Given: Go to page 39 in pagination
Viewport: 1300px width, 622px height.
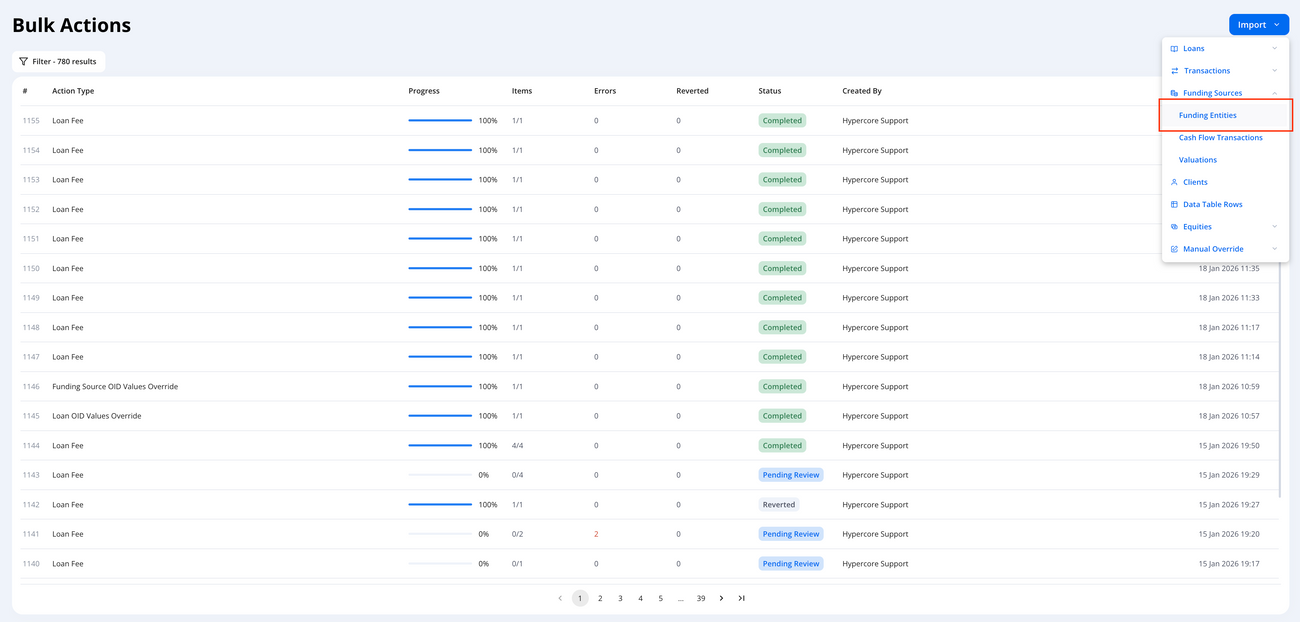Looking at the screenshot, I should point(701,598).
